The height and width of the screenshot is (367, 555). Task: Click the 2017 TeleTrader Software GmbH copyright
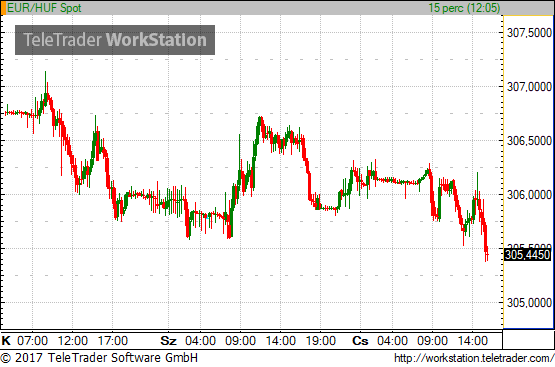click(x=99, y=357)
